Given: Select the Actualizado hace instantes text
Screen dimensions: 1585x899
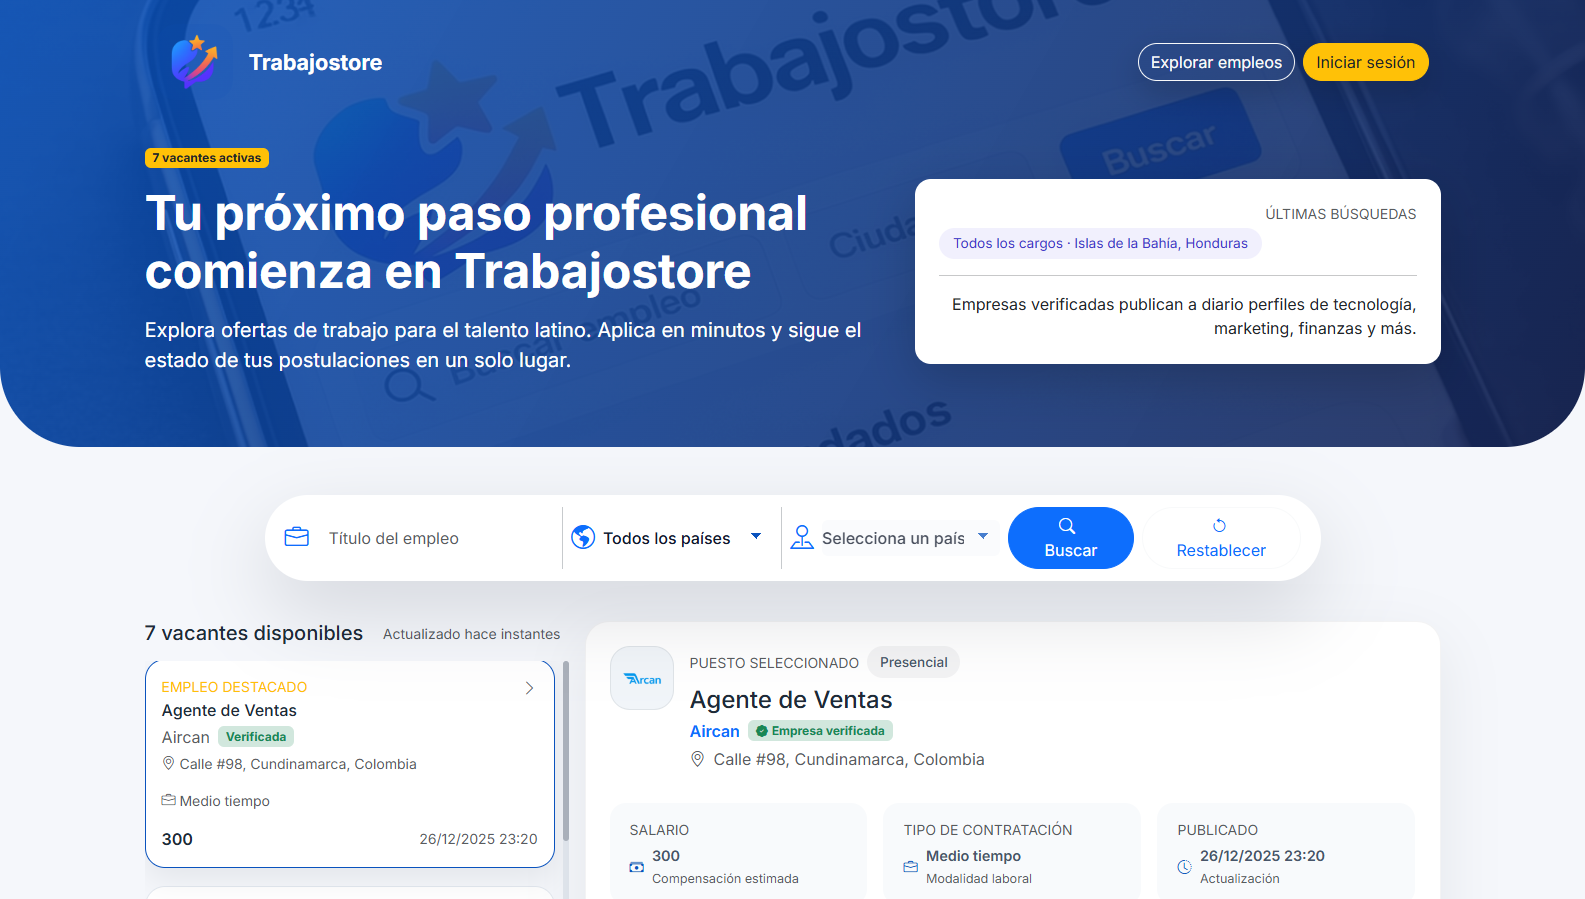Looking at the screenshot, I should click(471, 634).
